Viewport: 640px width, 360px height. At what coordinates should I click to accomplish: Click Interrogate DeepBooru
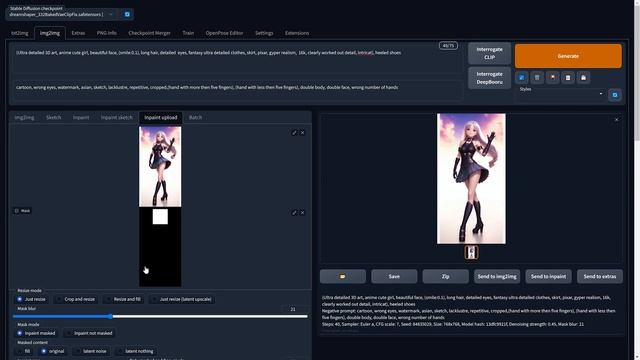pyautogui.click(x=489, y=78)
